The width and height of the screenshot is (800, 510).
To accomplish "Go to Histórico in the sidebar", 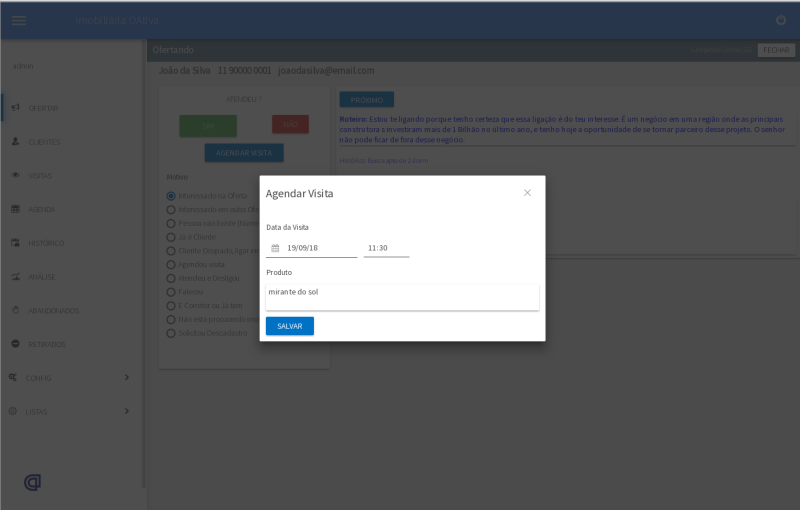I will [46, 243].
